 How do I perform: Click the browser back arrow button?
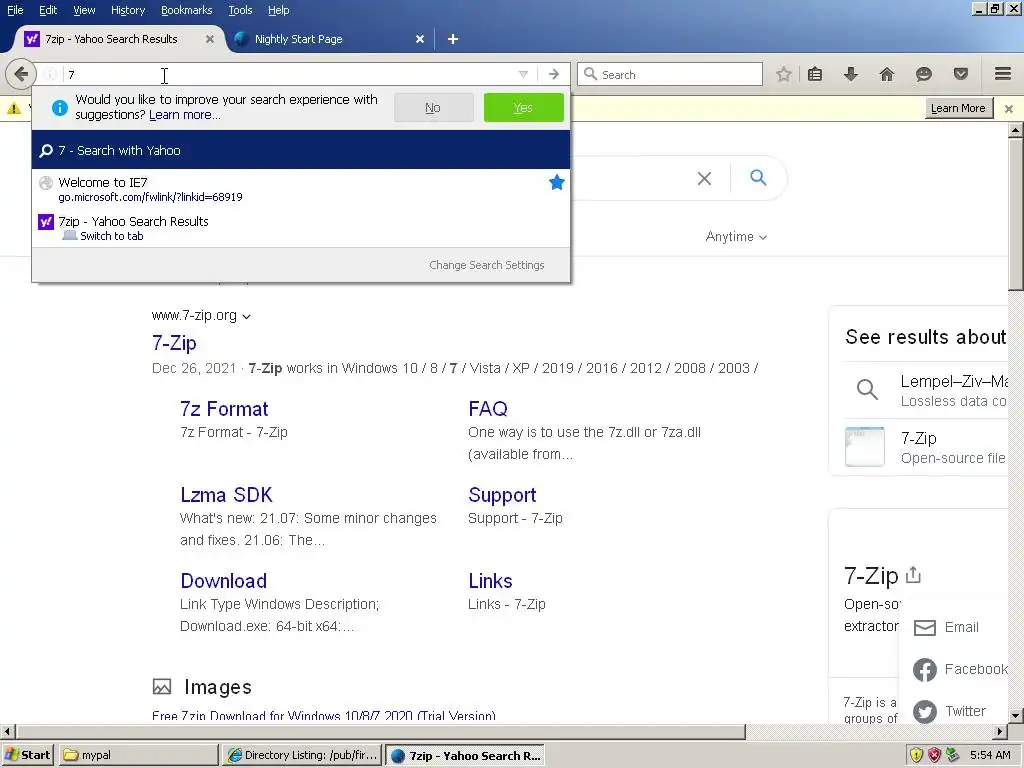(21, 74)
